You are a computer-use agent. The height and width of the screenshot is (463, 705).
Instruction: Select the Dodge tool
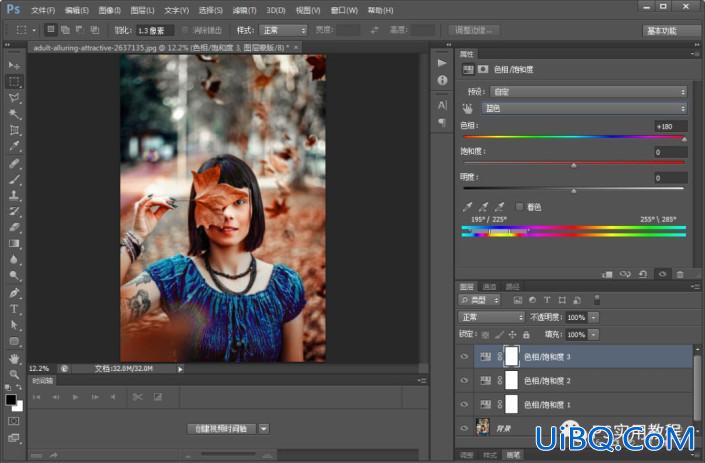click(x=14, y=276)
